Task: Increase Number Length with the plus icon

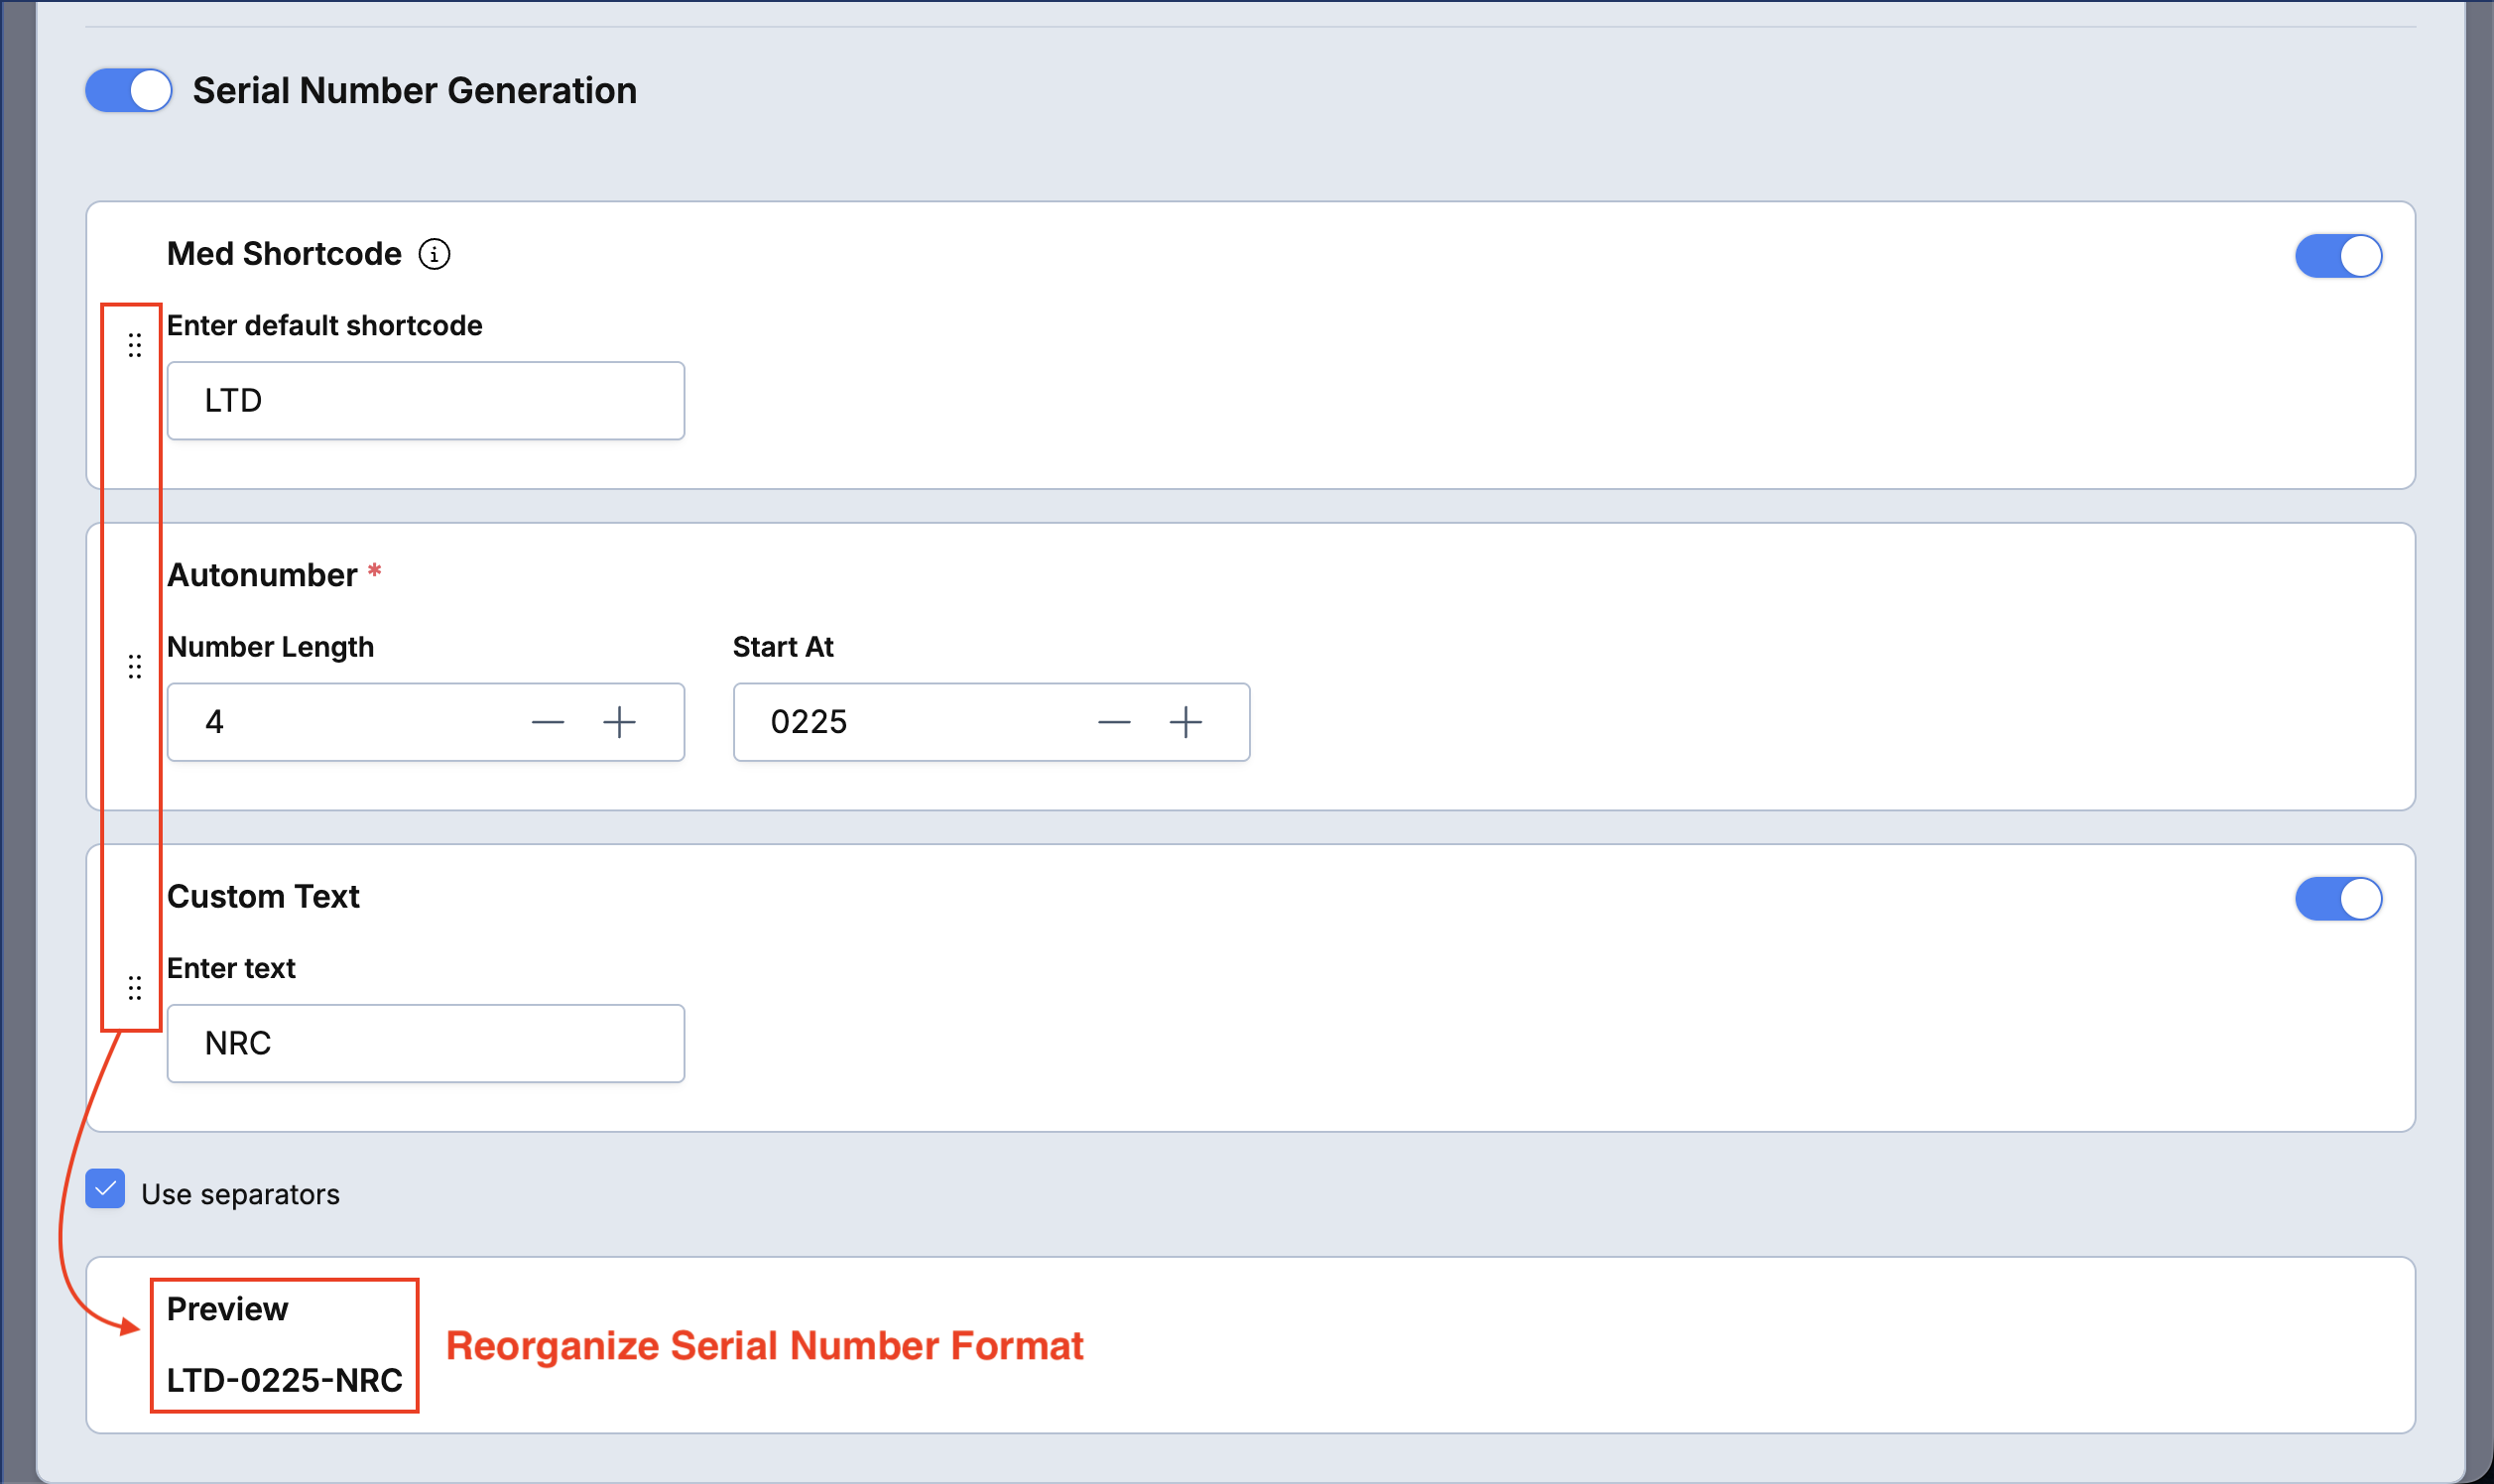Action: 620,722
